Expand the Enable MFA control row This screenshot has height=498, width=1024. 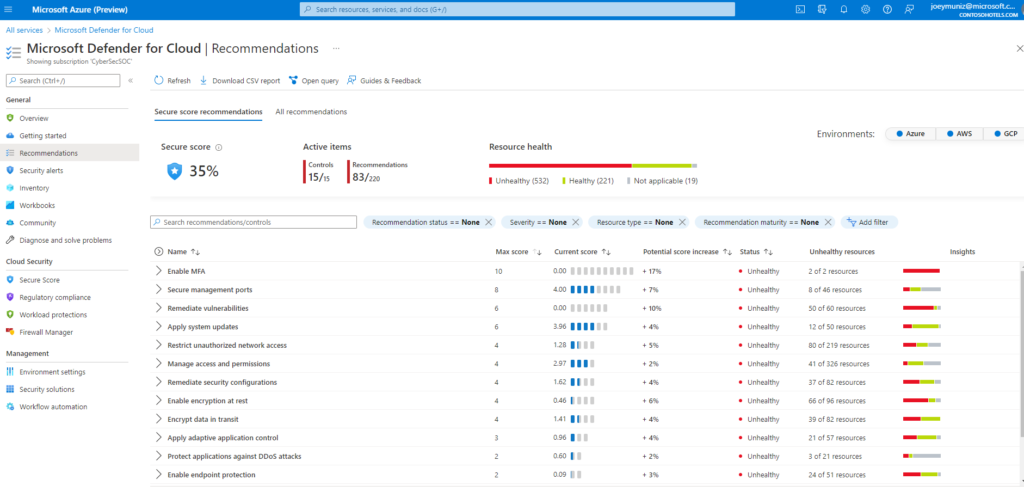click(x=158, y=271)
